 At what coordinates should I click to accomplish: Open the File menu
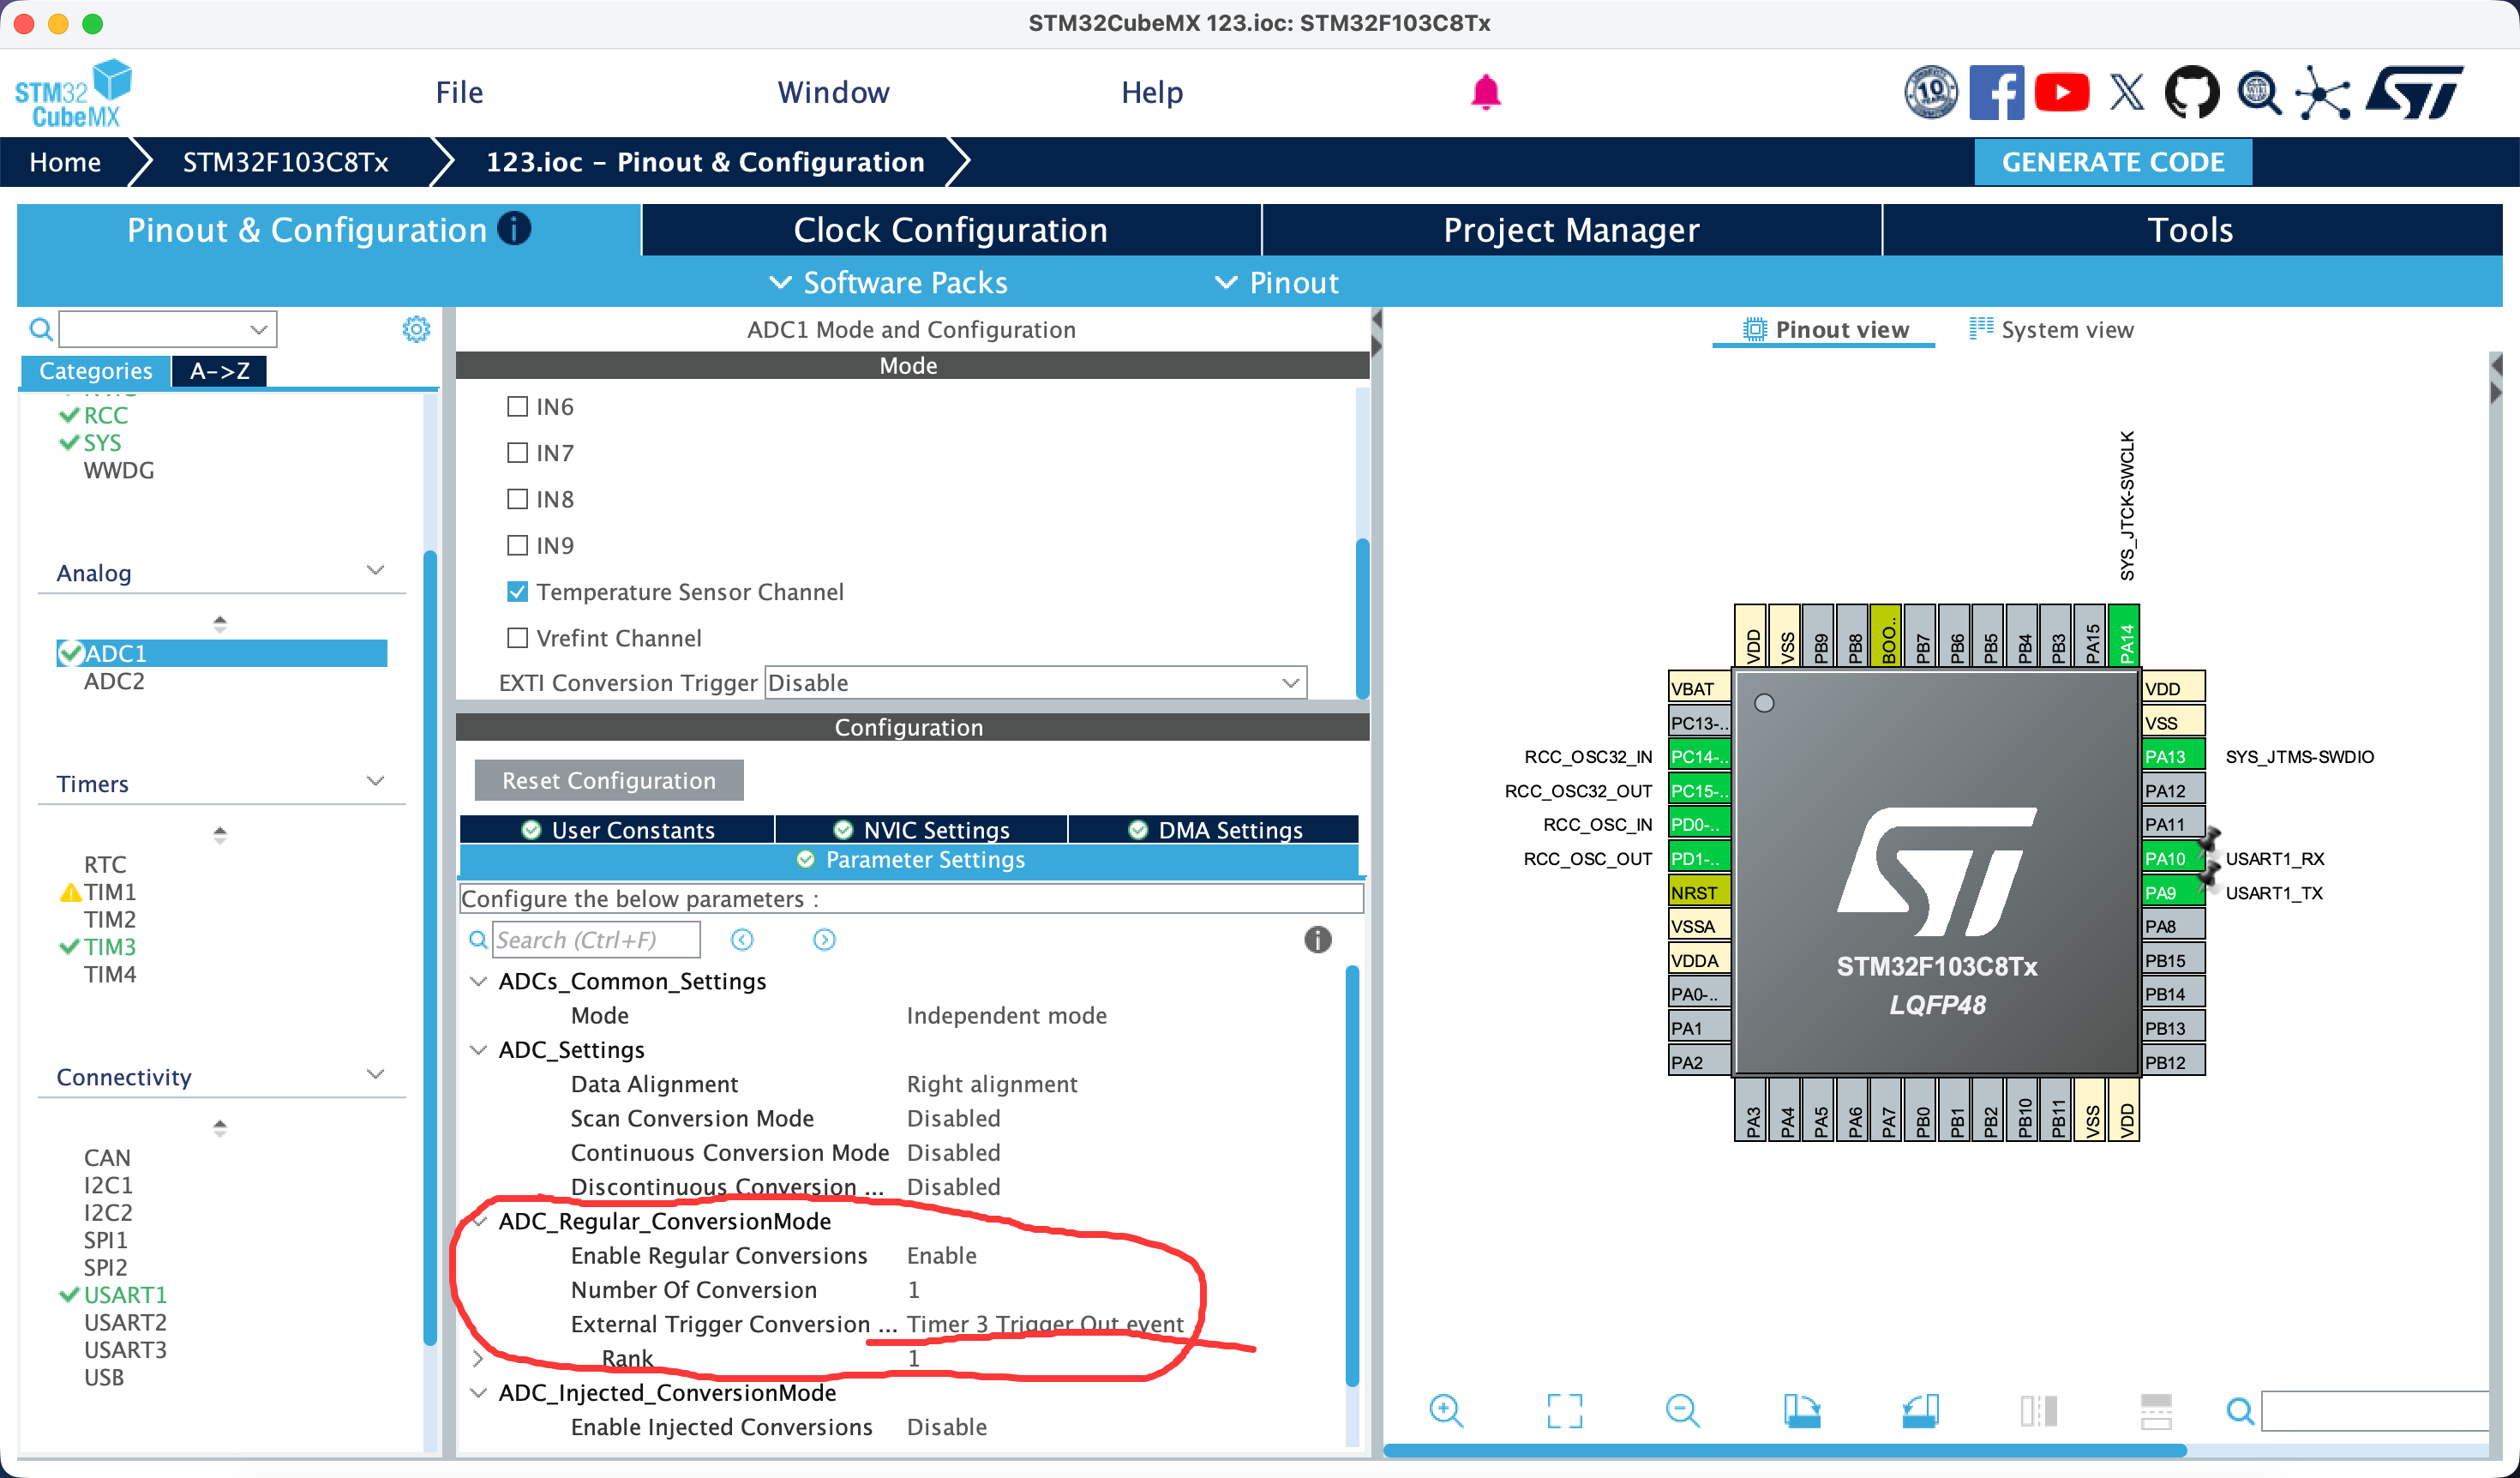[459, 92]
